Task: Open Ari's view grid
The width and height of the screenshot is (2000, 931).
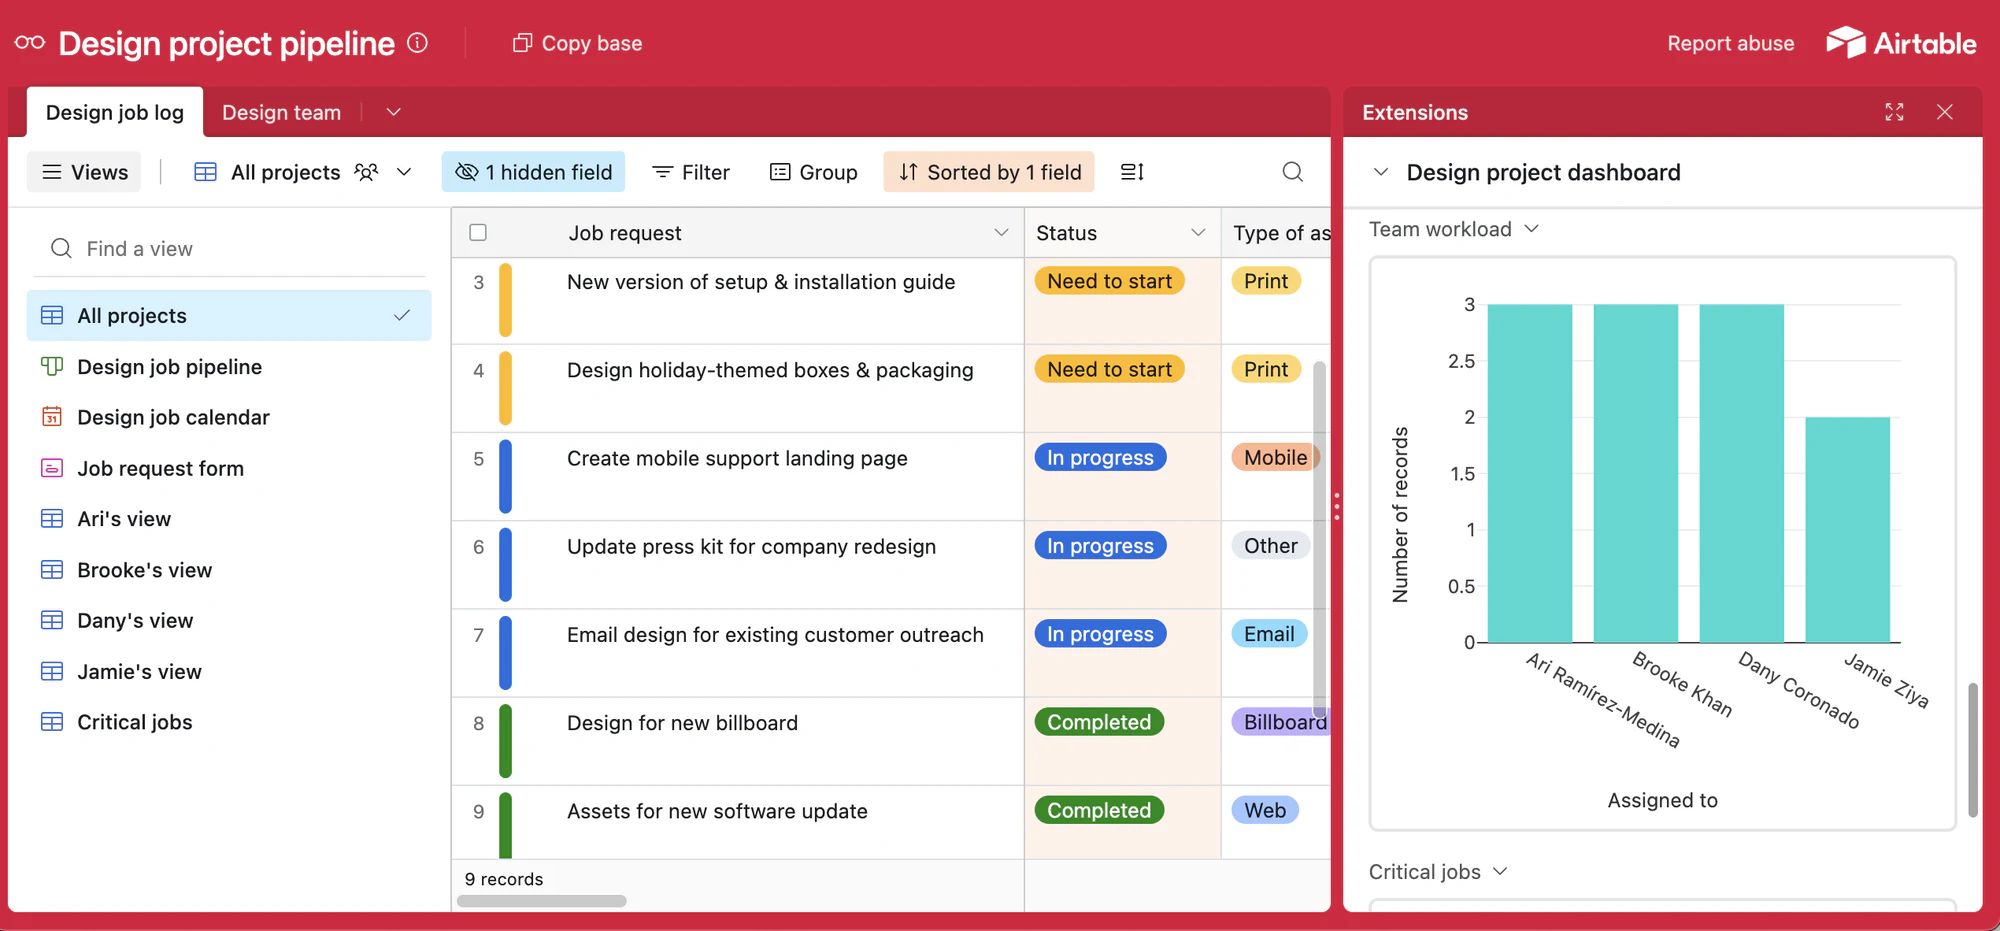Action: (230, 519)
